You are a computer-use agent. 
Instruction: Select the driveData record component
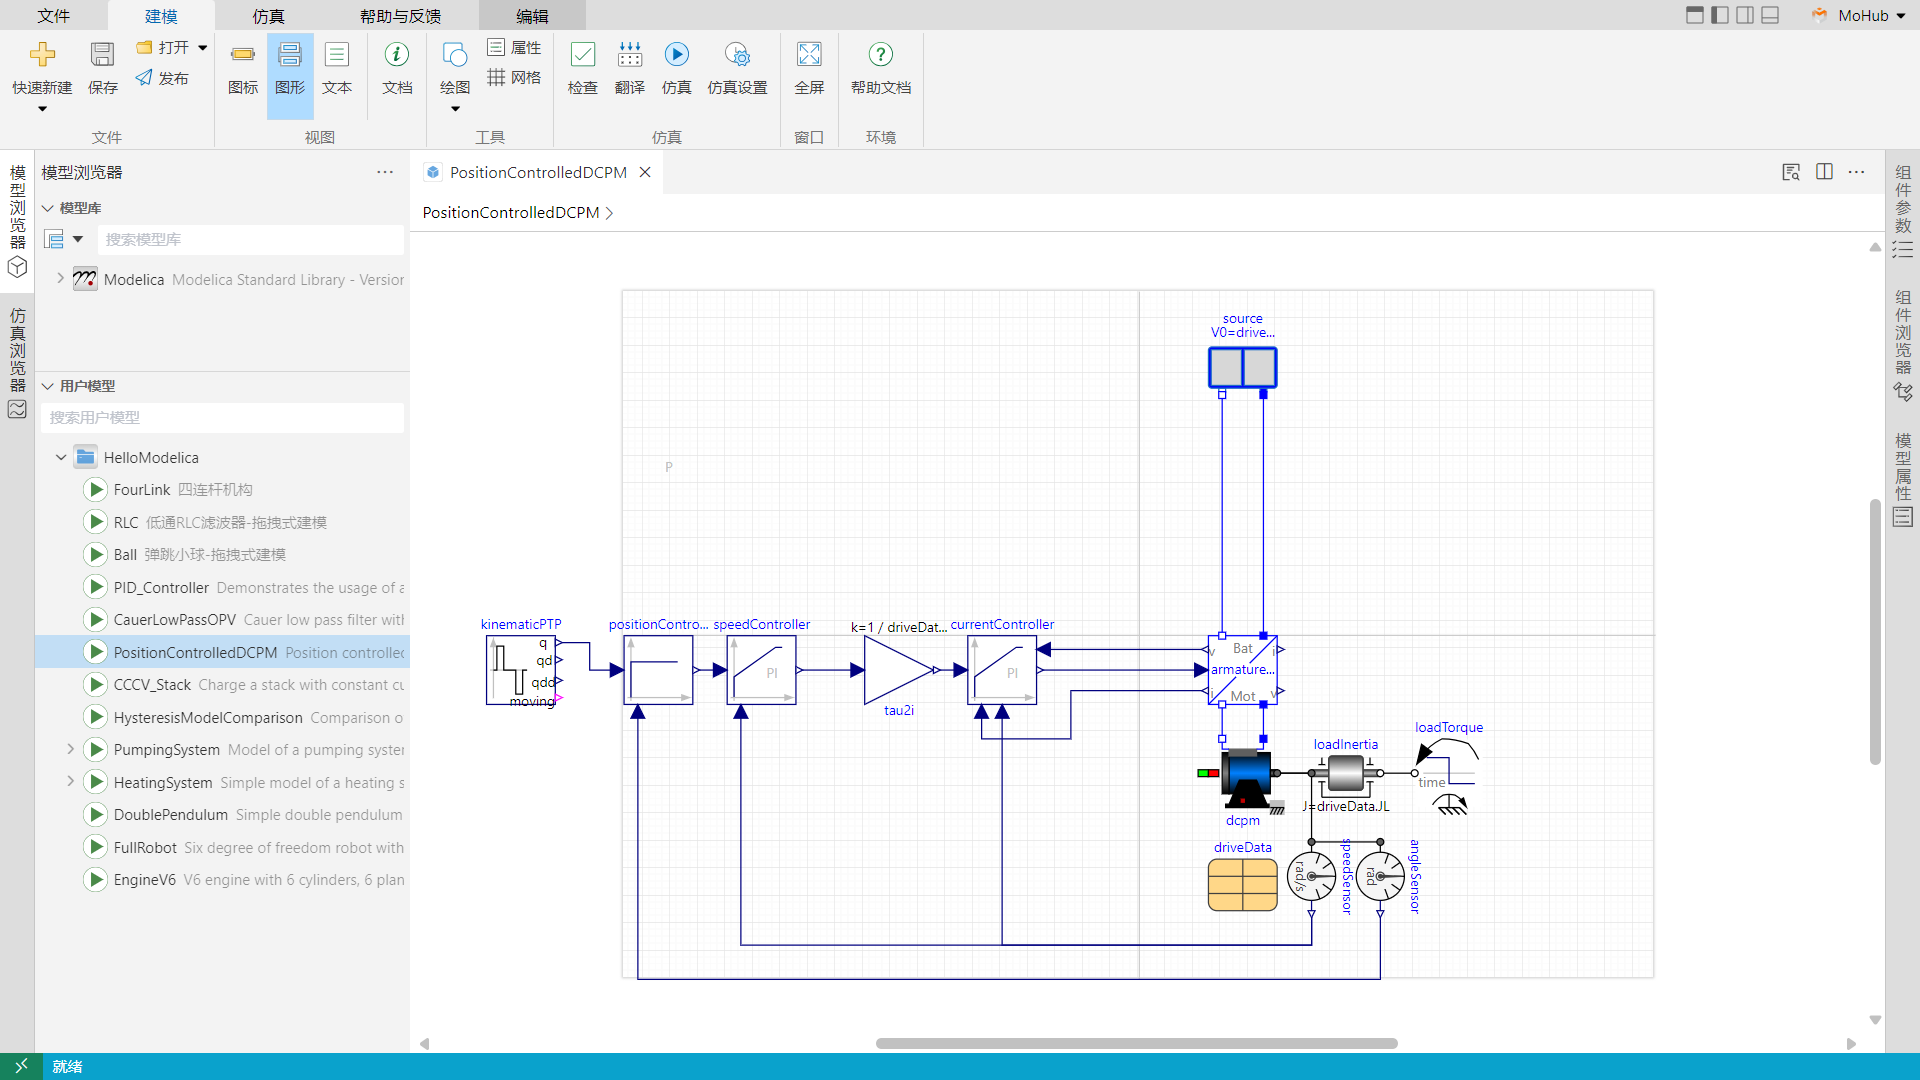point(1243,884)
